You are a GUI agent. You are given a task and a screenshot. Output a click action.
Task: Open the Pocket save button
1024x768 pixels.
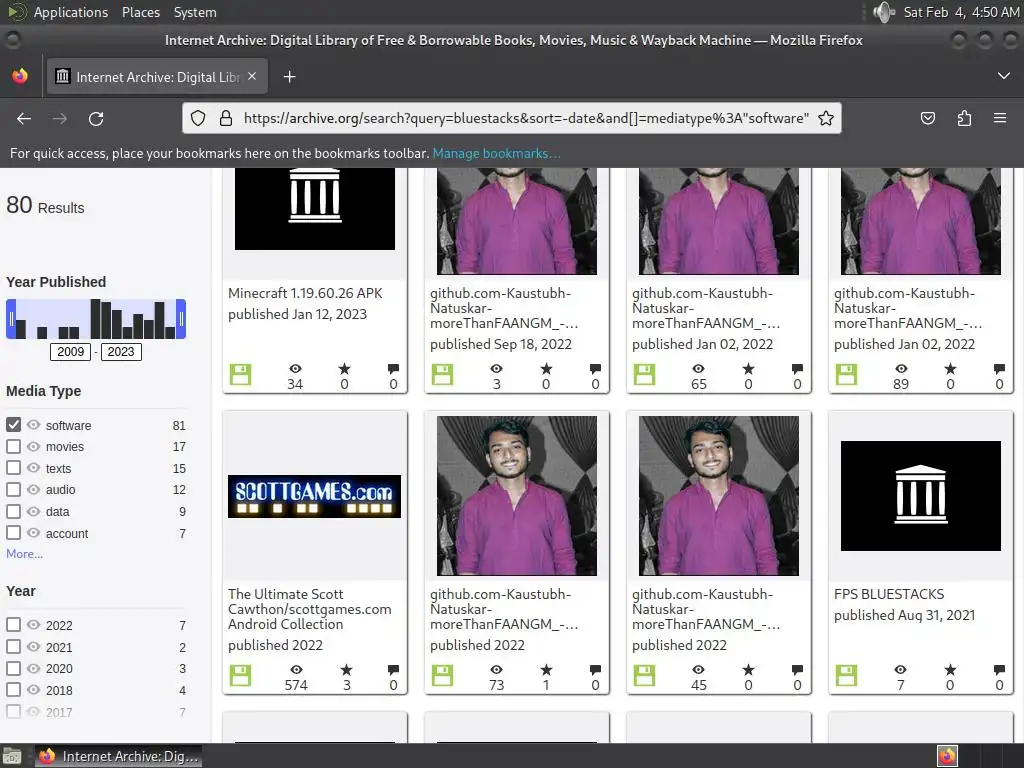point(927,118)
